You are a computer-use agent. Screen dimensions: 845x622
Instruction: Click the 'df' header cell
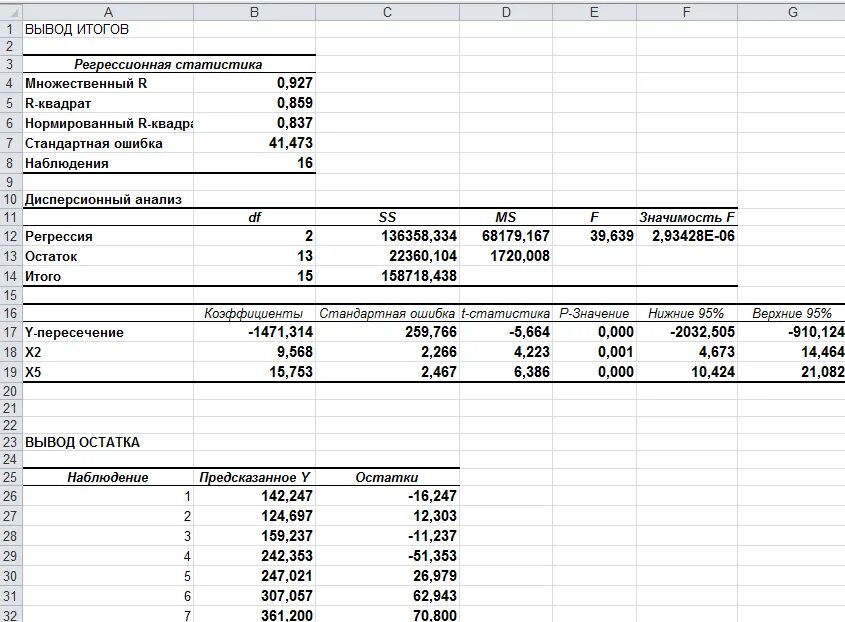(x=254, y=217)
